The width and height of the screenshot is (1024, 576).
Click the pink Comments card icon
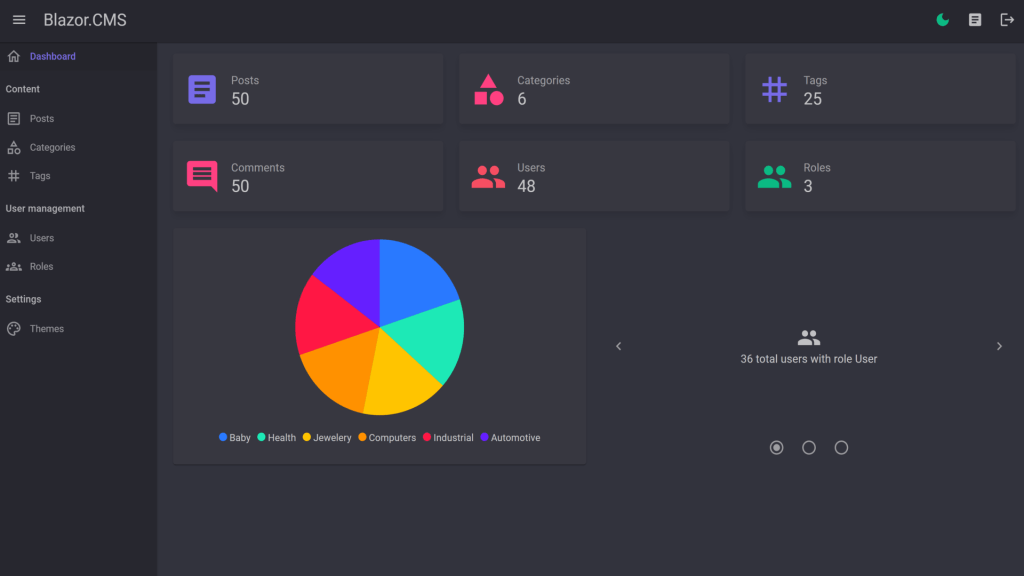pos(202,177)
